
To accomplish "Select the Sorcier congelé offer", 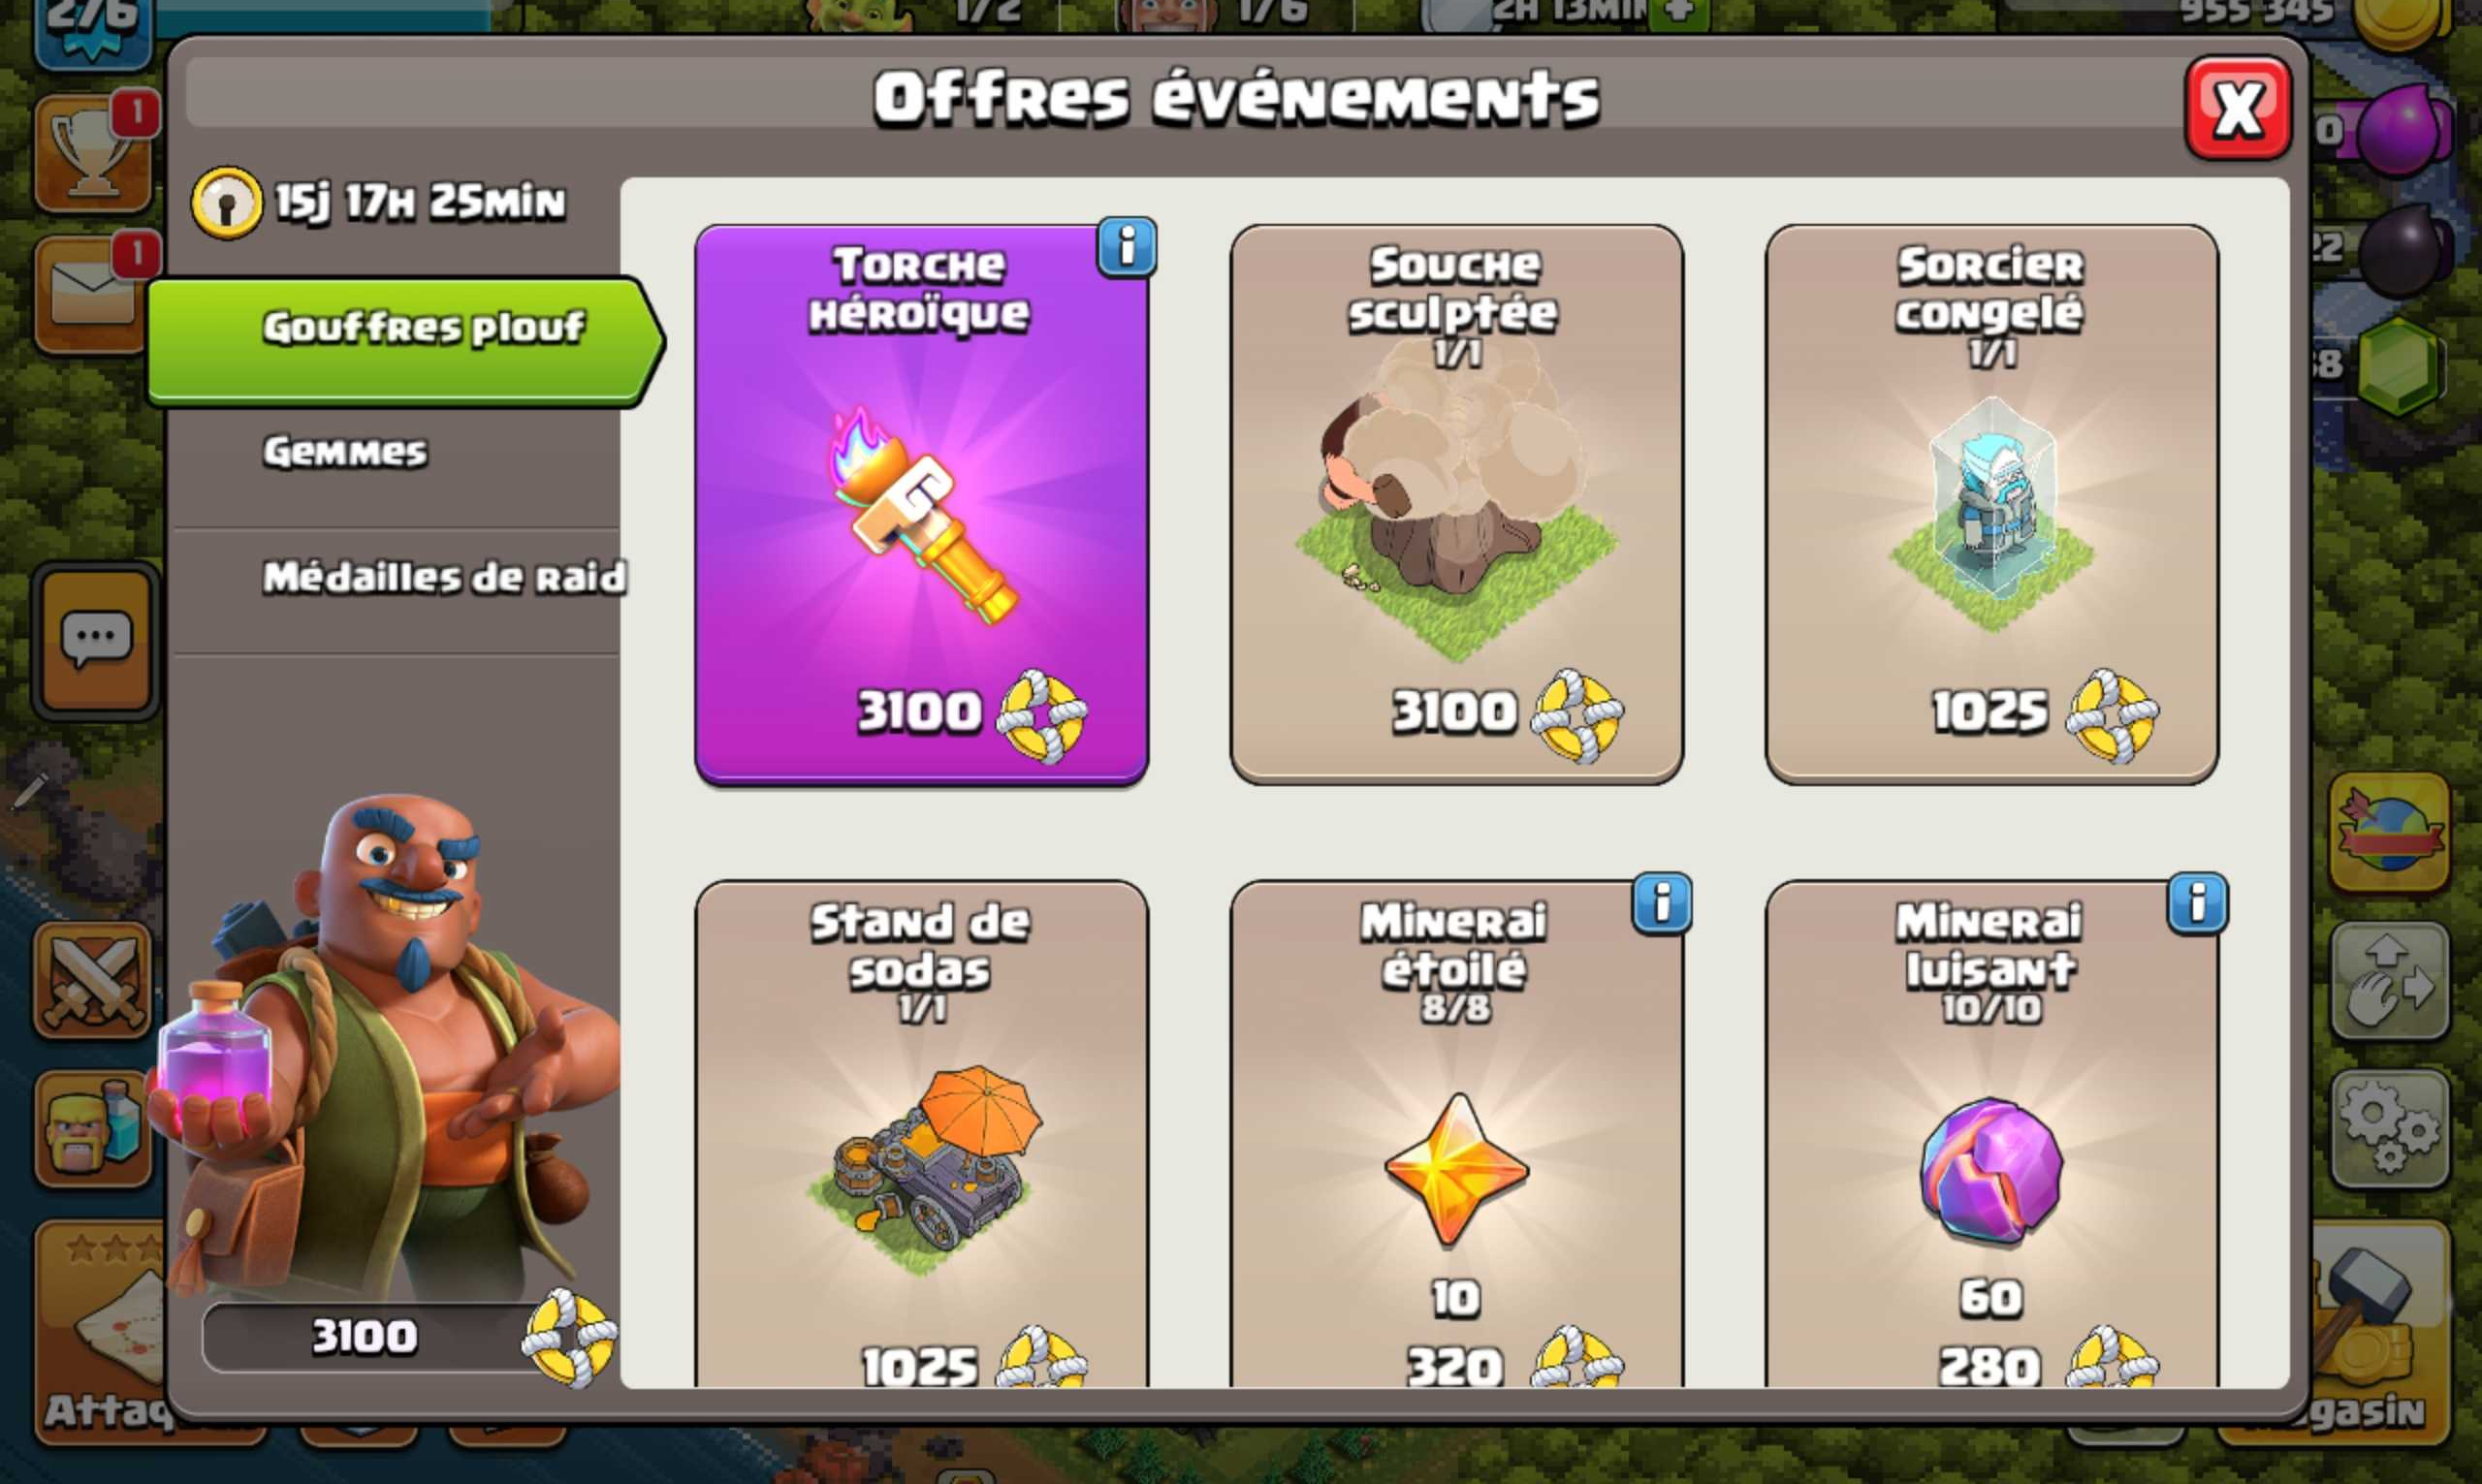I will 1991,504.
